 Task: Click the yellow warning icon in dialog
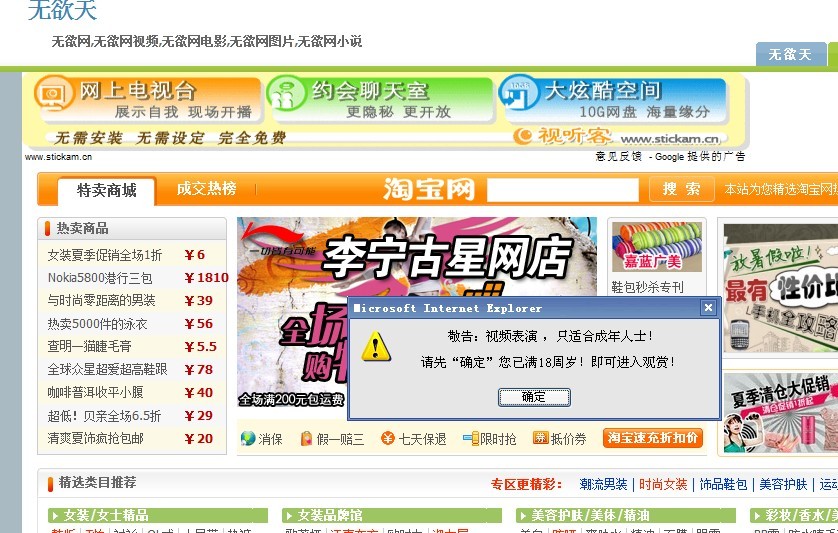[376, 347]
